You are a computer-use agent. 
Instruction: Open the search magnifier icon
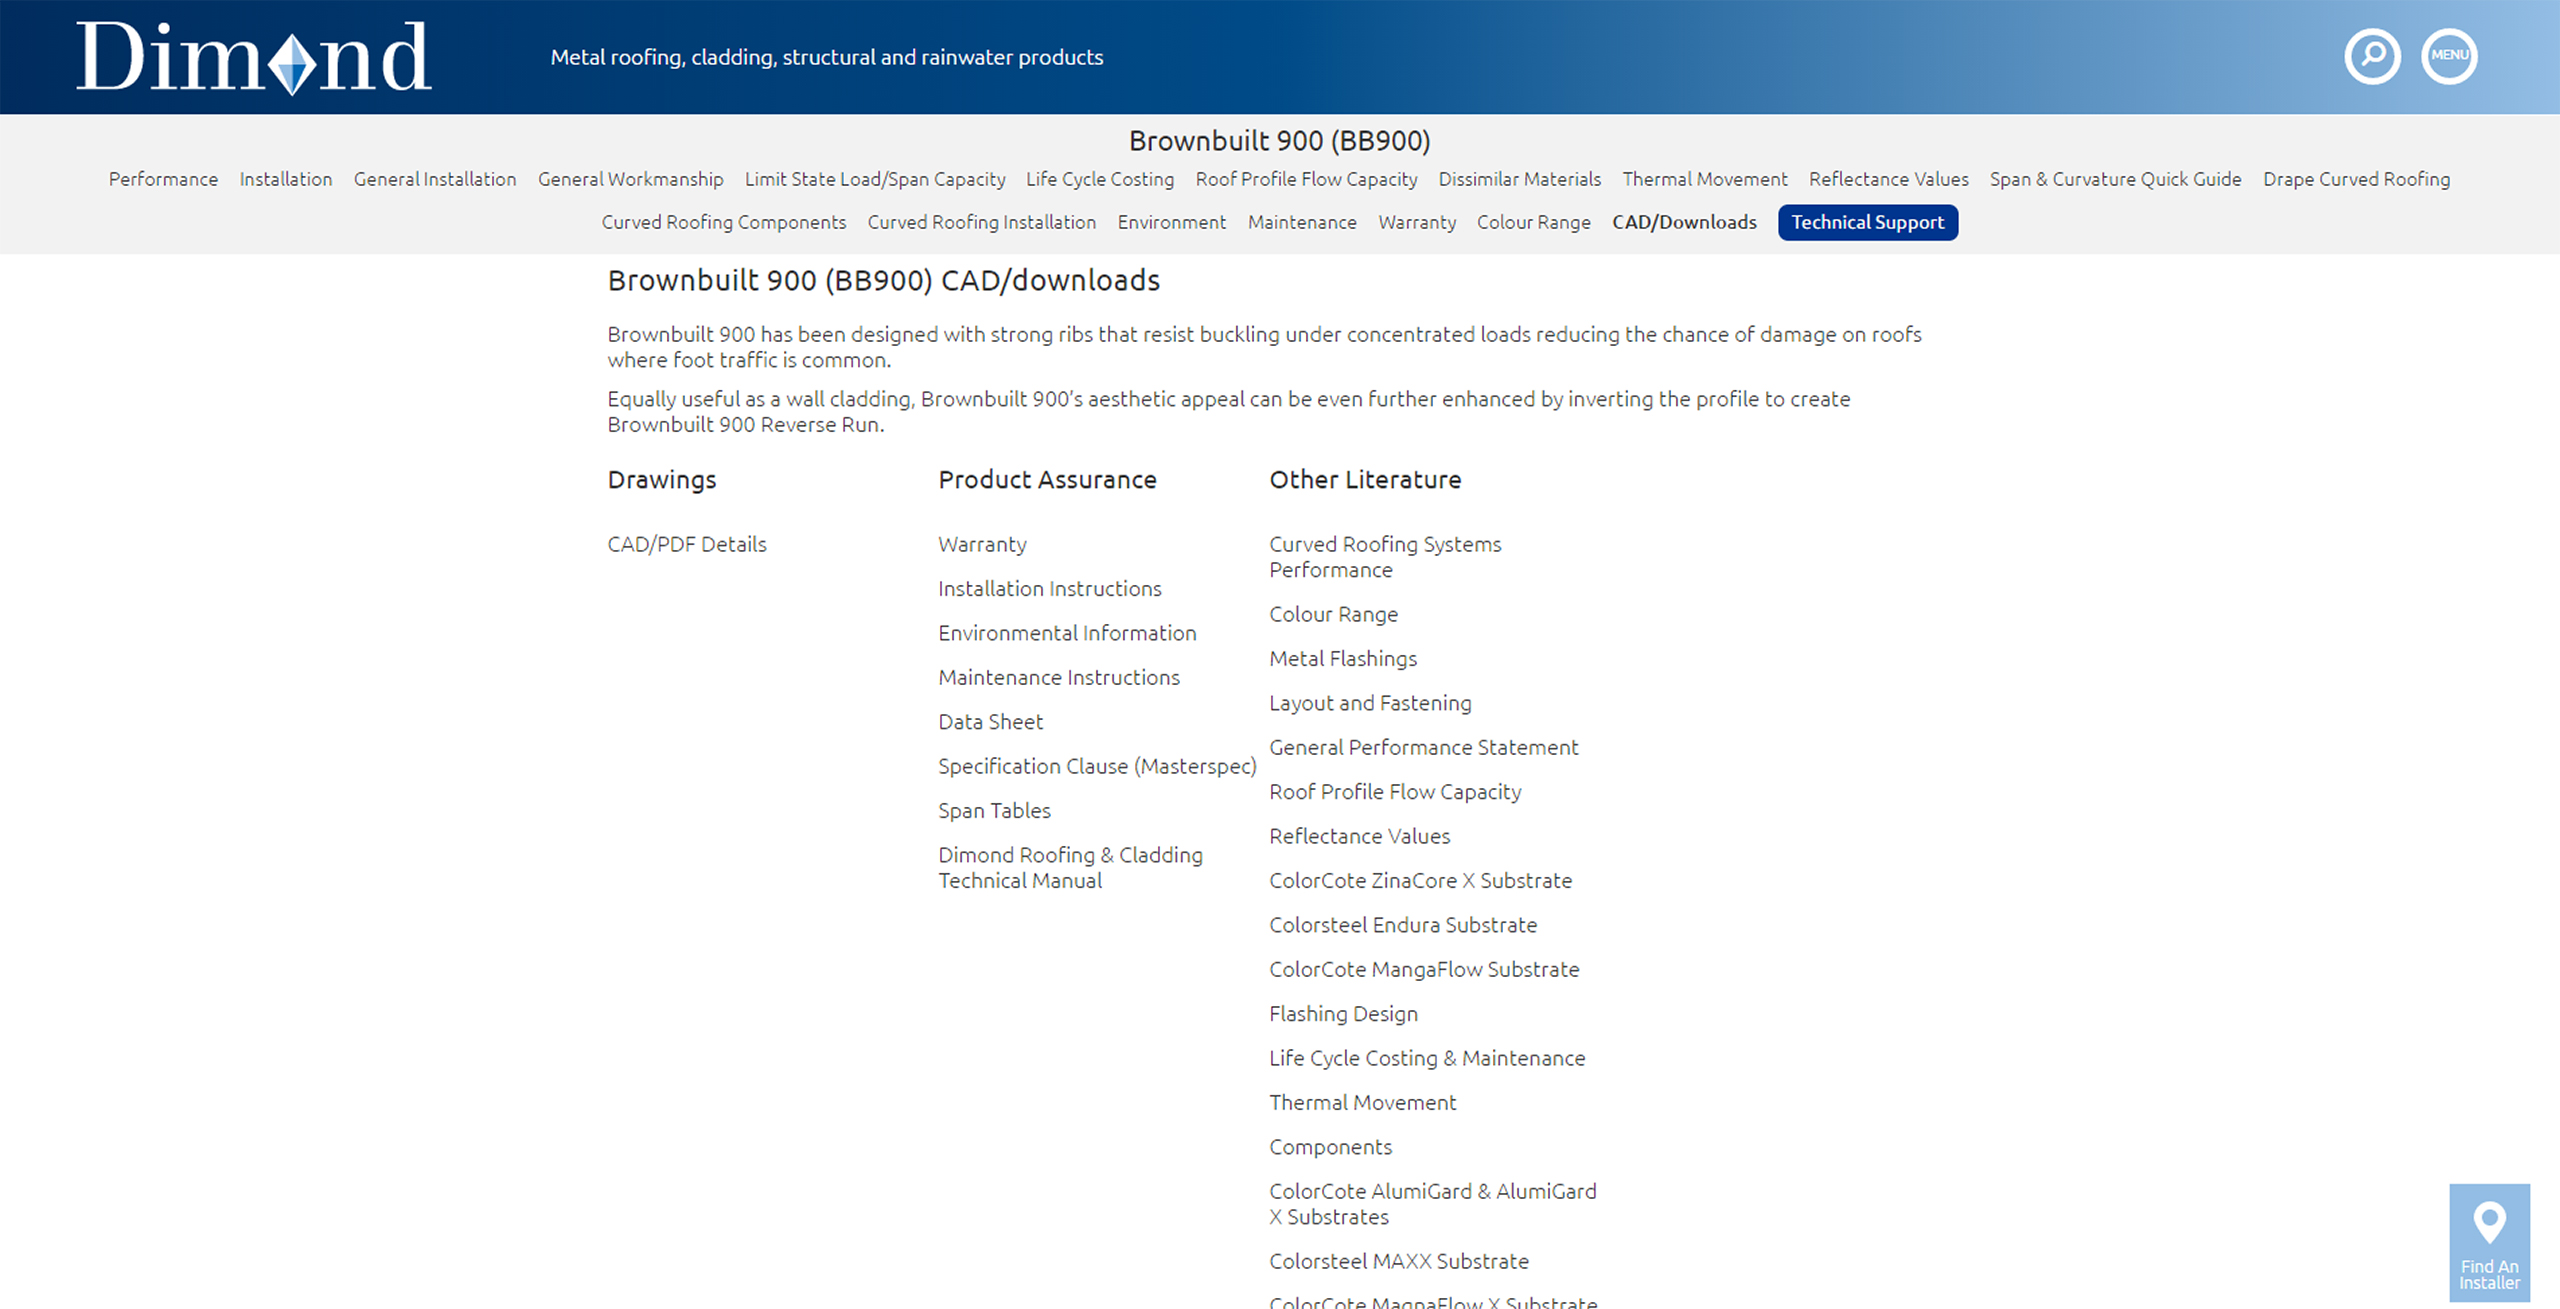coord(2372,56)
